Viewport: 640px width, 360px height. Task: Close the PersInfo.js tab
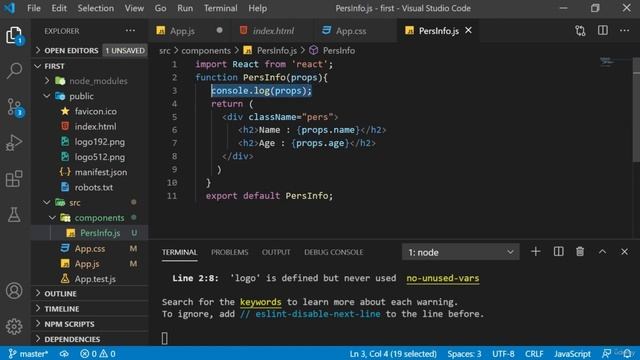[x=469, y=30]
